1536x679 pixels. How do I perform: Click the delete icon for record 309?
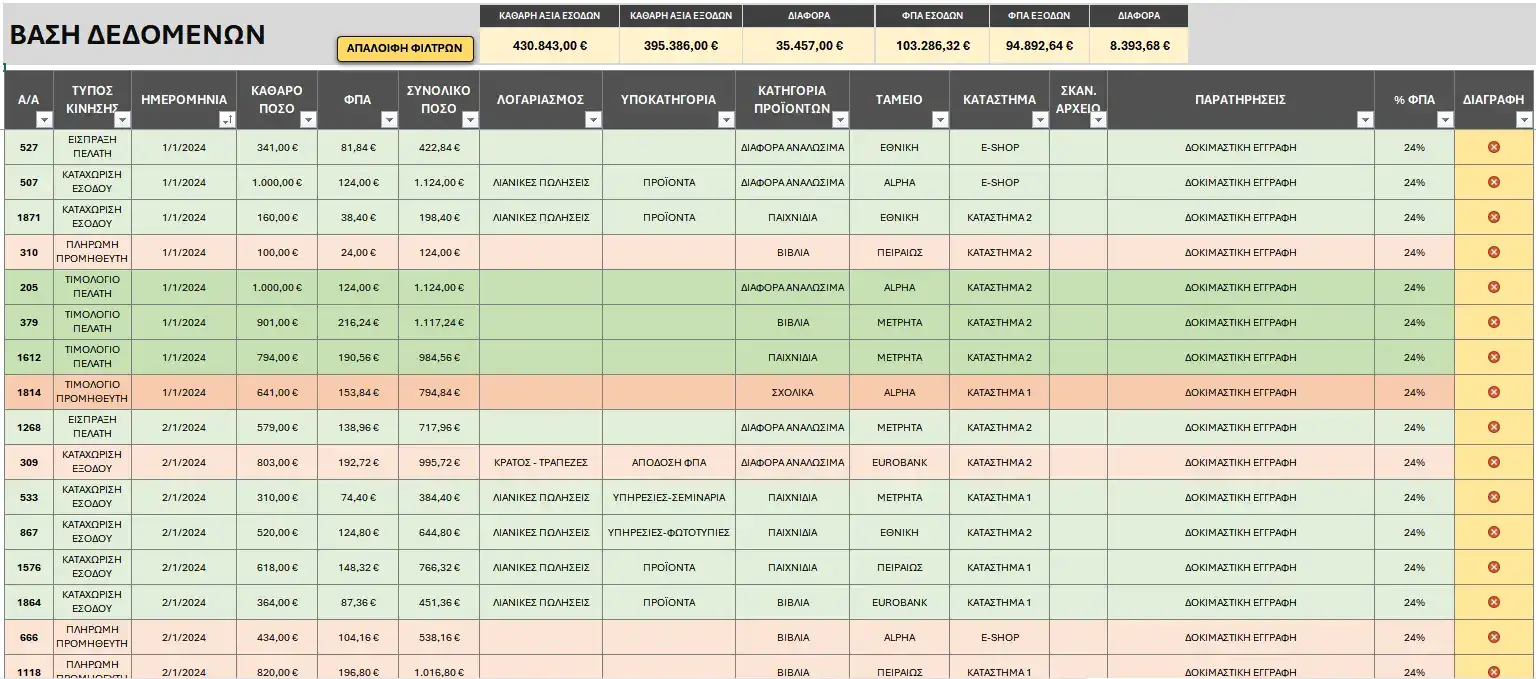point(1494,463)
